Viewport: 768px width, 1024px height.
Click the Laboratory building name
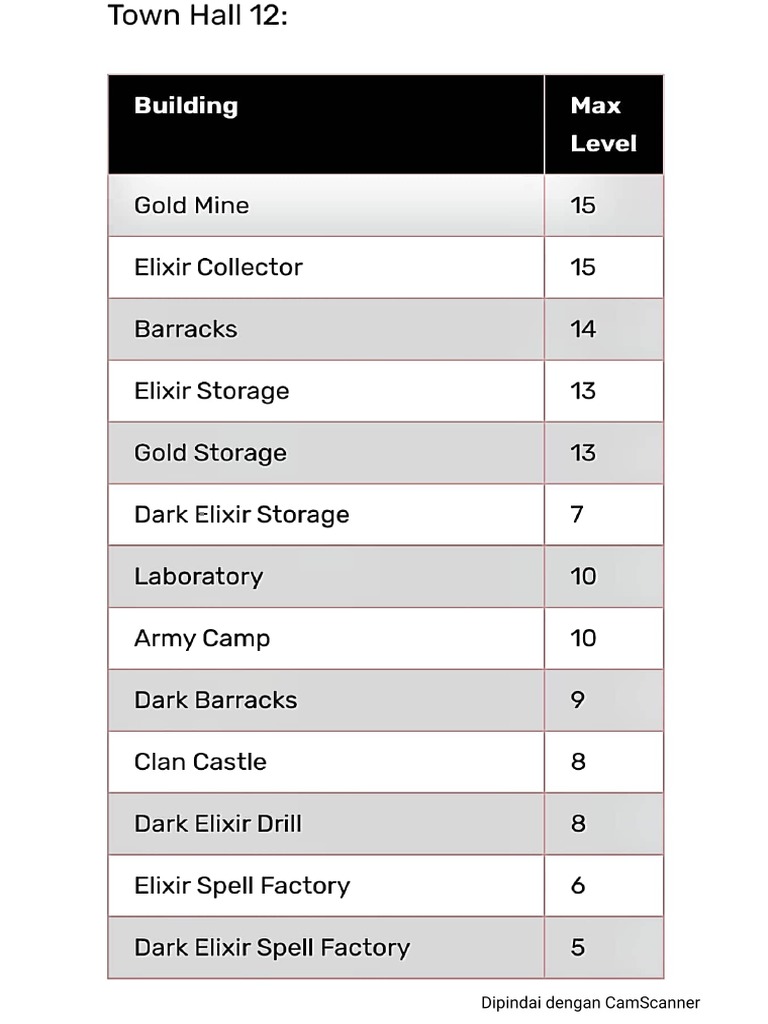click(x=199, y=576)
